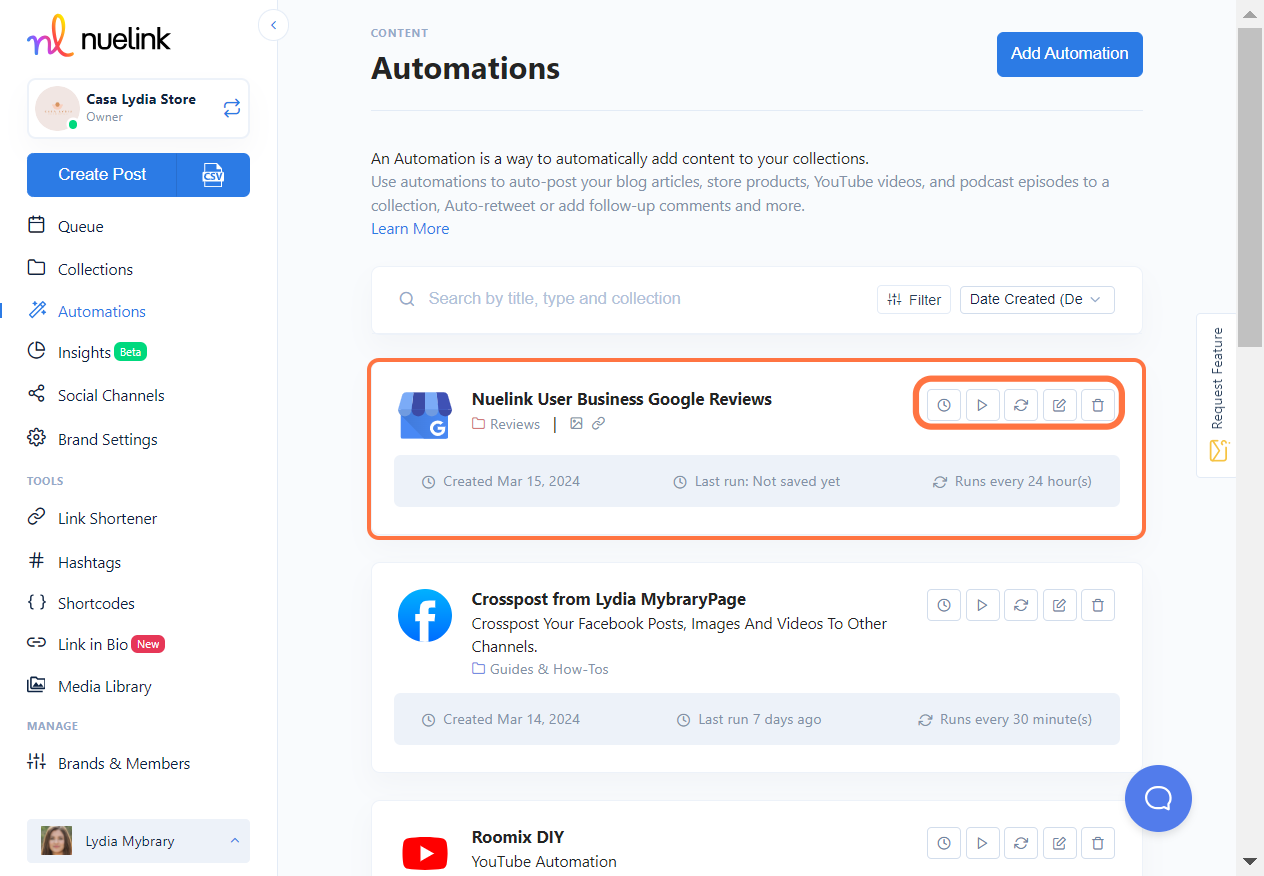Click the 'Last run: Not saved yet' text
The width and height of the screenshot is (1264, 876).
[x=768, y=481]
